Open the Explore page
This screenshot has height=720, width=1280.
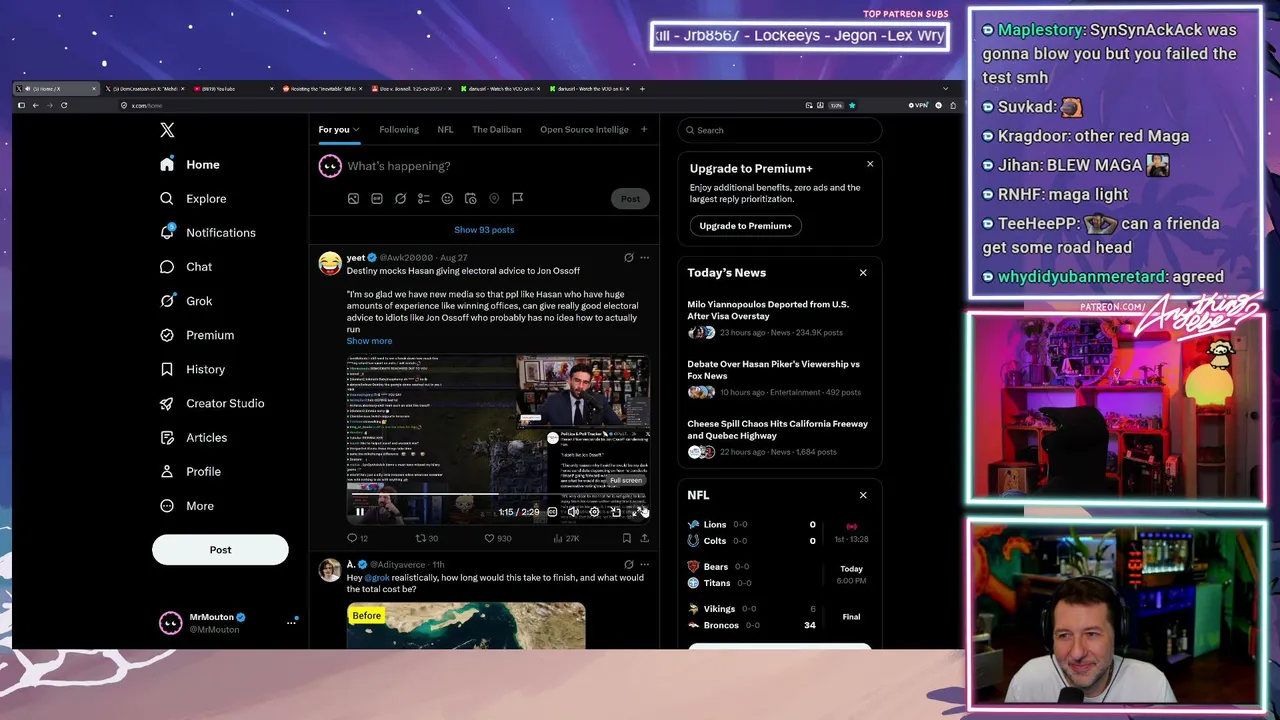[x=193, y=199]
